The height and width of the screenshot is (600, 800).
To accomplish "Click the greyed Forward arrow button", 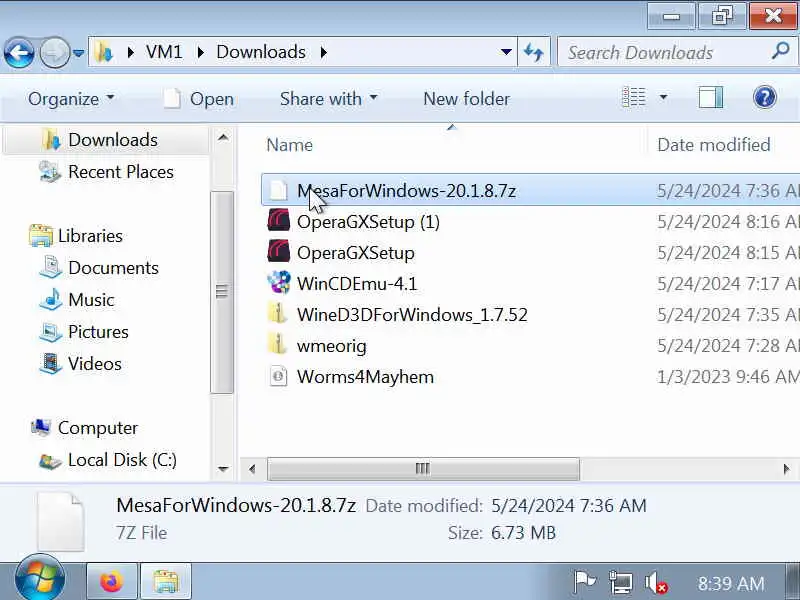I will pos(55,53).
